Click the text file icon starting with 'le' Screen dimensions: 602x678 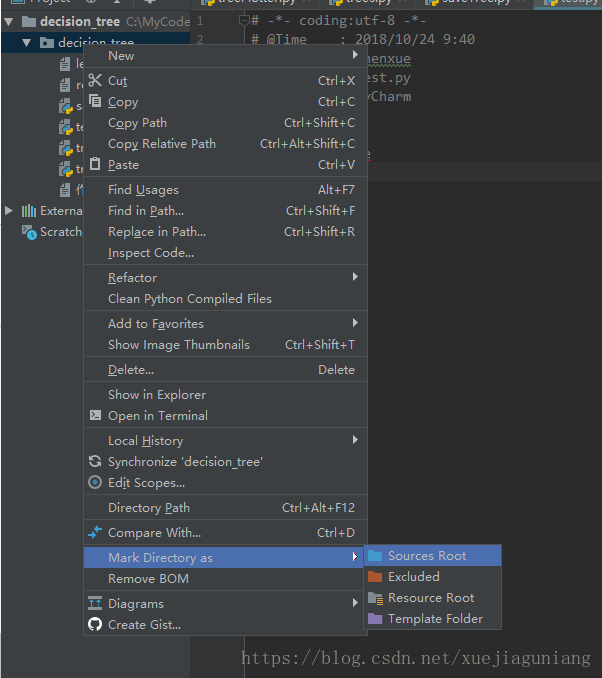[65, 64]
